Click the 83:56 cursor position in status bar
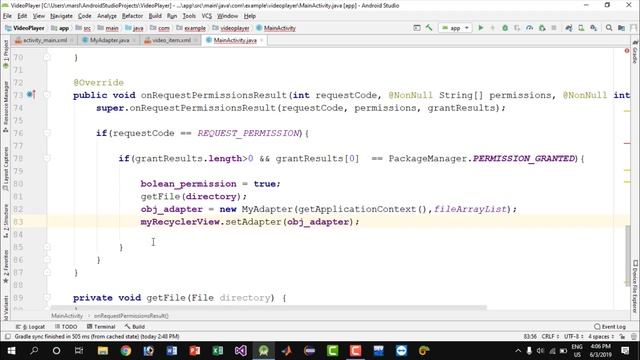The width and height of the screenshot is (640, 360). click(x=530, y=337)
